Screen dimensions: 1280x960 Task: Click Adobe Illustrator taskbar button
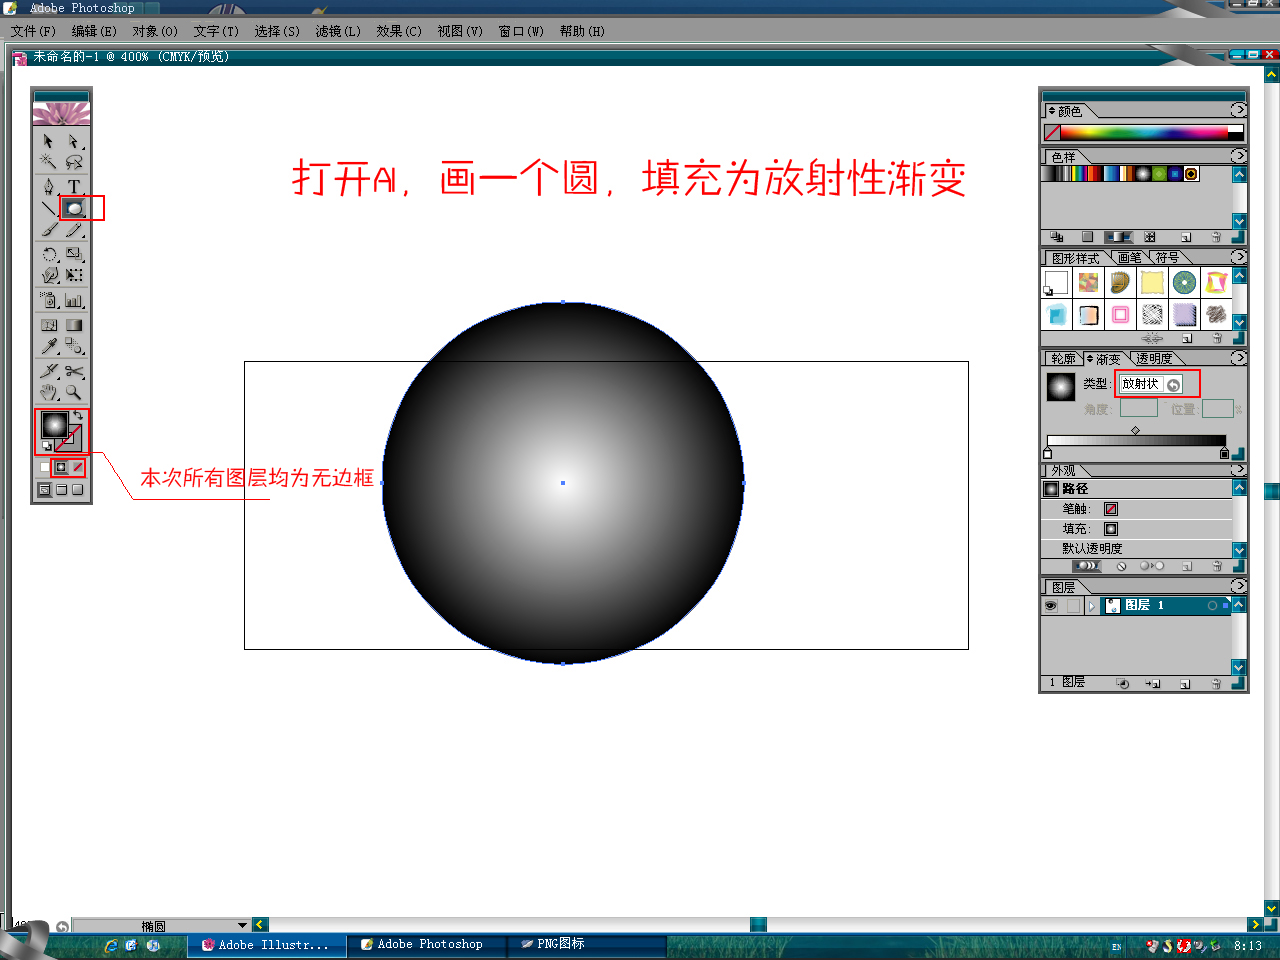coord(266,945)
